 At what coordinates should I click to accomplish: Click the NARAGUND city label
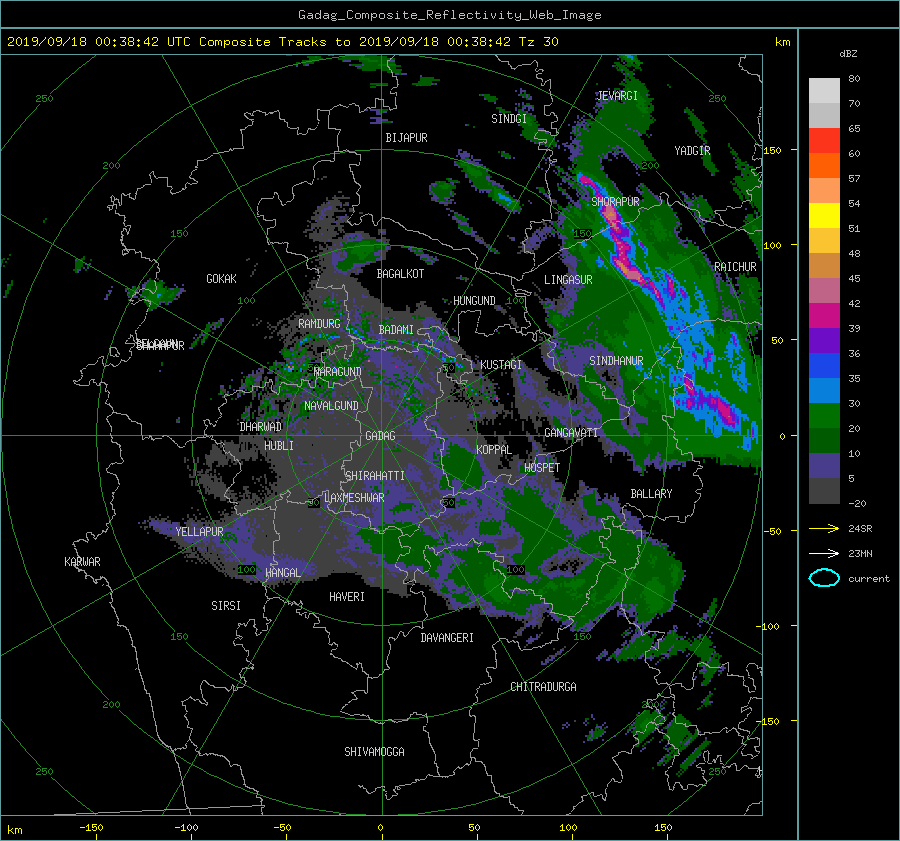pos(338,371)
